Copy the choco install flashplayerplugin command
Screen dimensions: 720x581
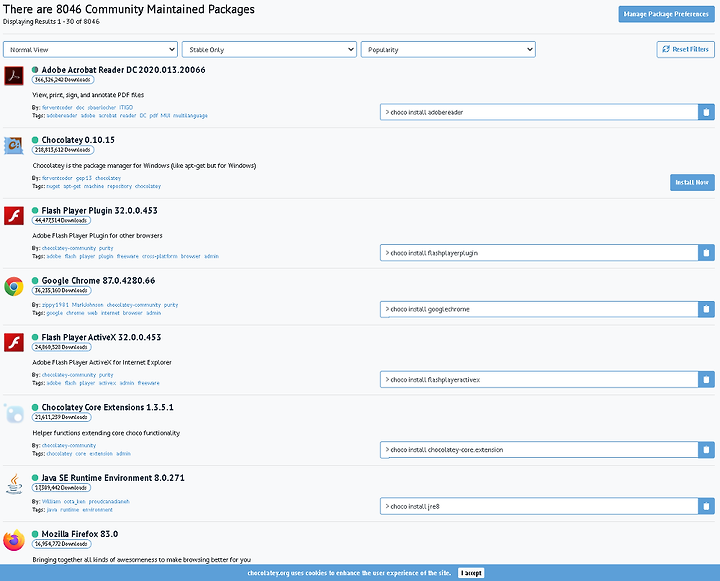(x=706, y=253)
